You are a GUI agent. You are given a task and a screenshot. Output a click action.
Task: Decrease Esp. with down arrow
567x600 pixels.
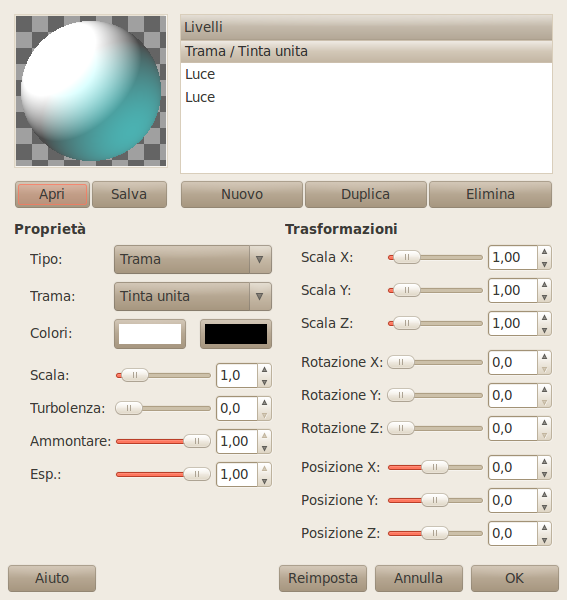(x=264, y=480)
